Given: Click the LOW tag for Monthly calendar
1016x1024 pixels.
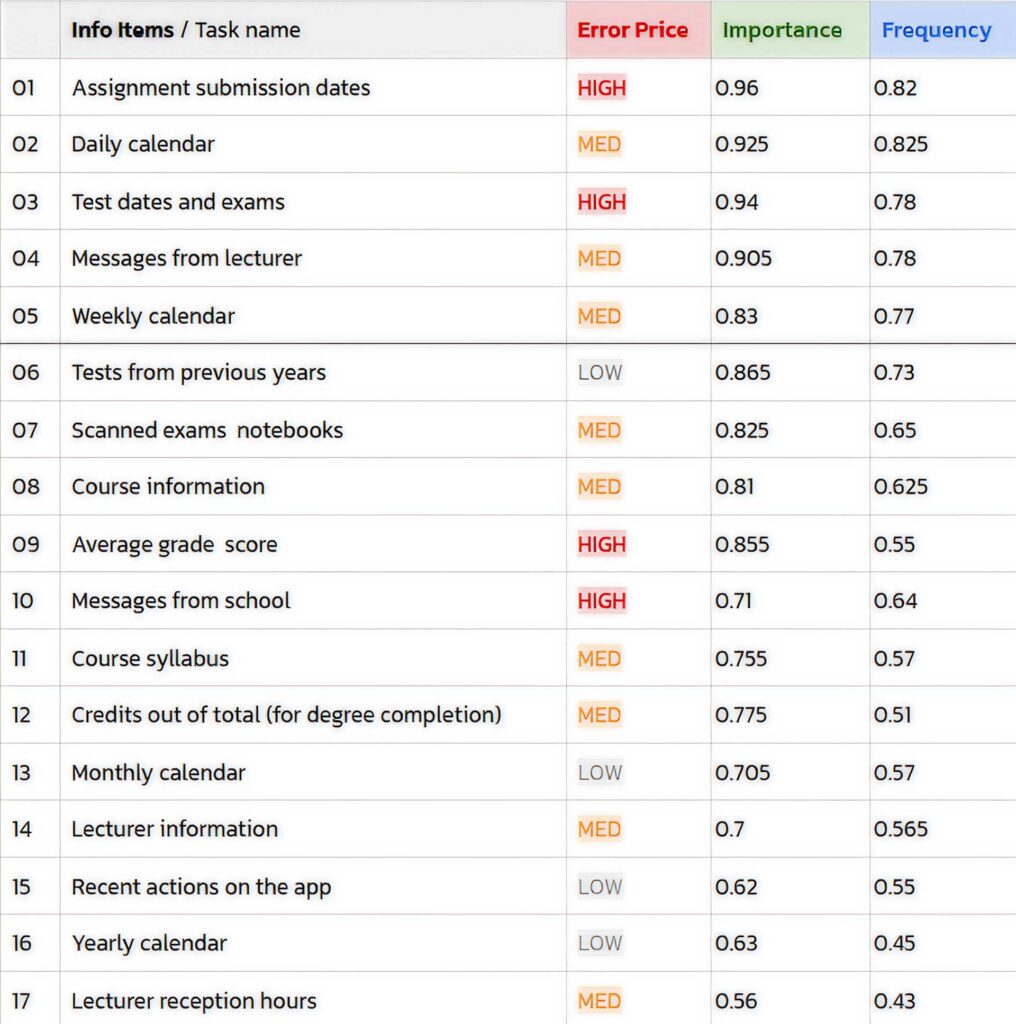Looking at the screenshot, I should 599,773.
